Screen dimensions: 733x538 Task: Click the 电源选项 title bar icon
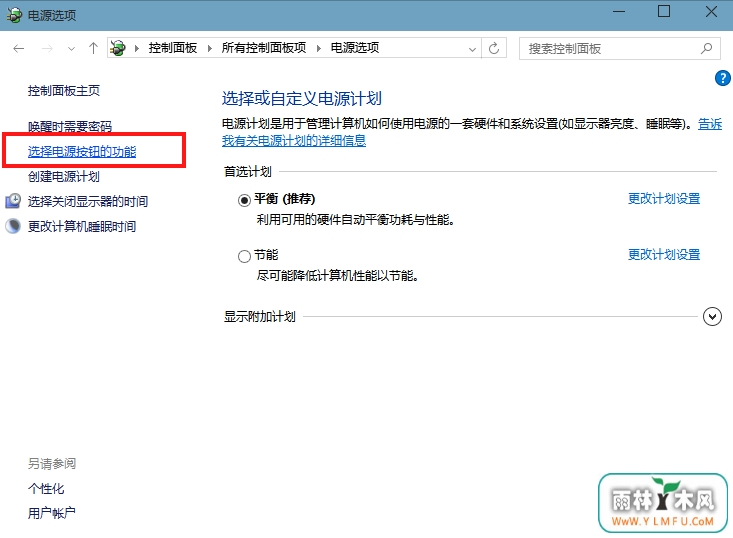(x=14, y=15)
